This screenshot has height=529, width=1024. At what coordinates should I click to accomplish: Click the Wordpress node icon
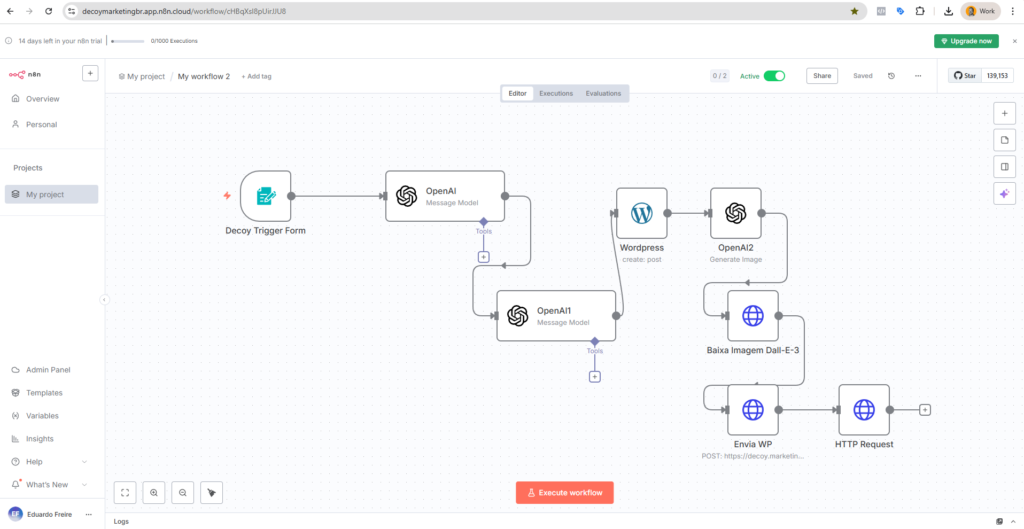(641, 213)
